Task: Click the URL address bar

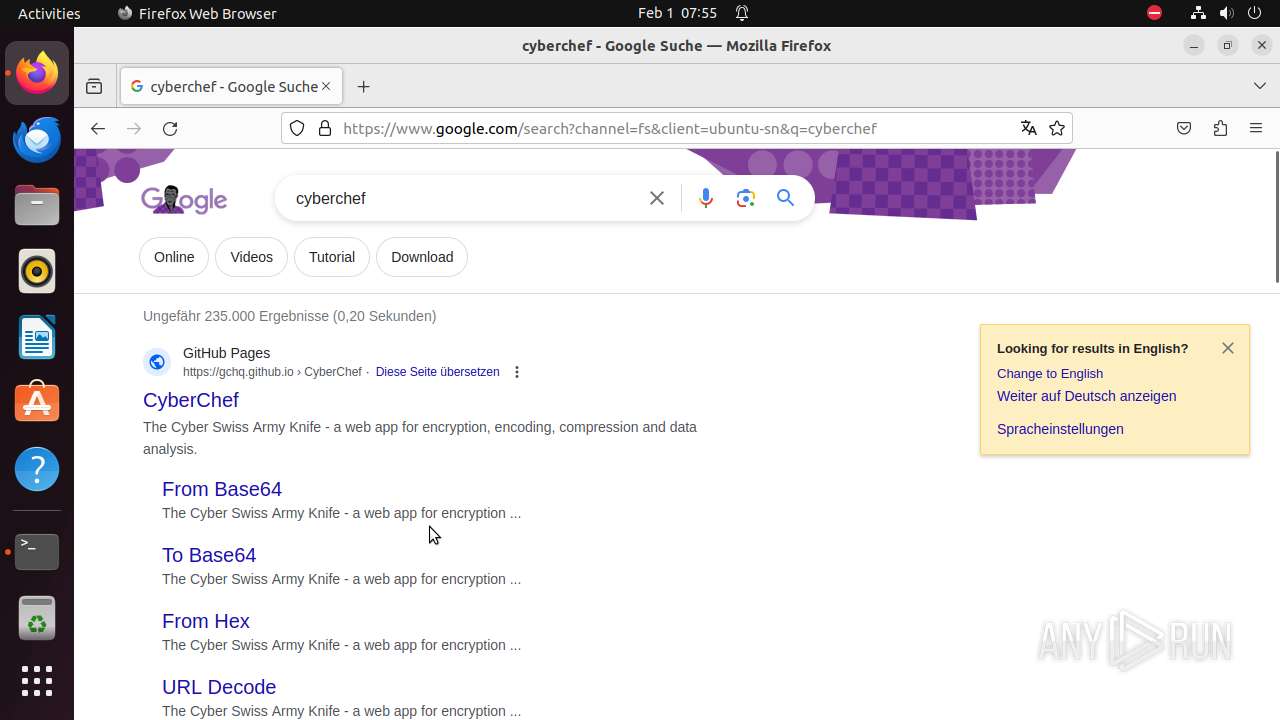Action: point(675,128)
